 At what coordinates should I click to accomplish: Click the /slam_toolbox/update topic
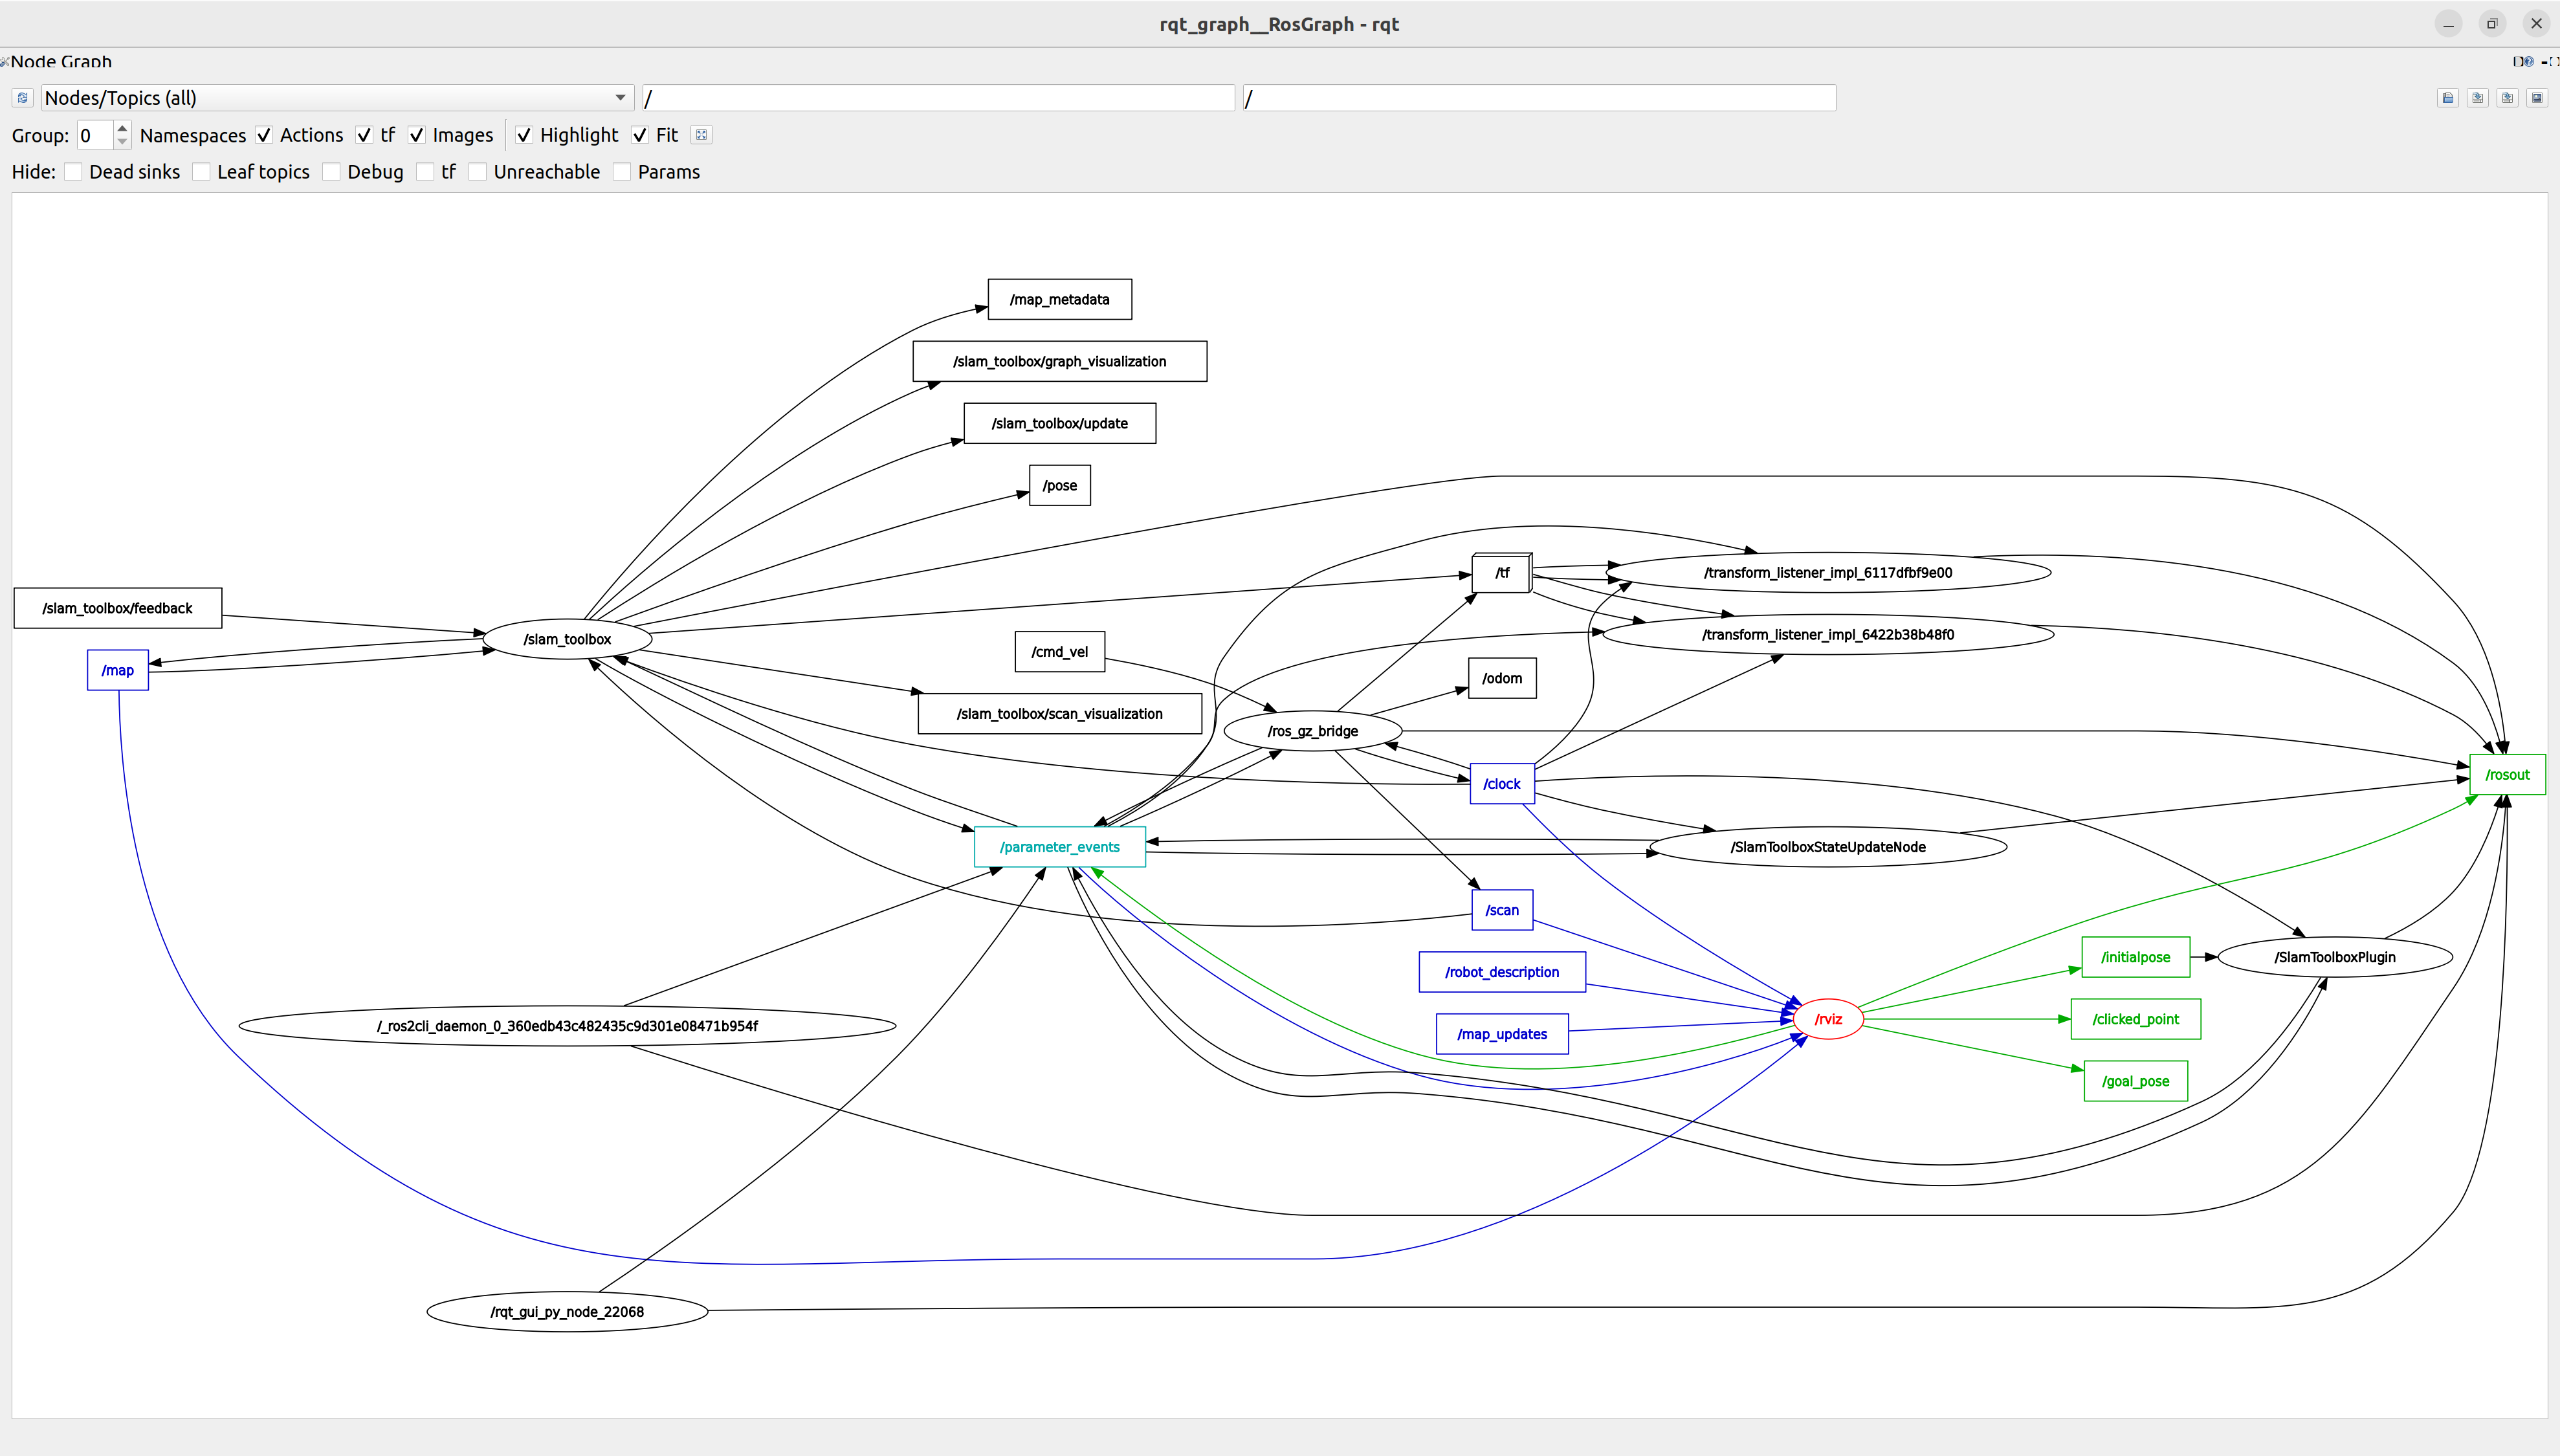pyautogui.click(x=1060, y=423)
